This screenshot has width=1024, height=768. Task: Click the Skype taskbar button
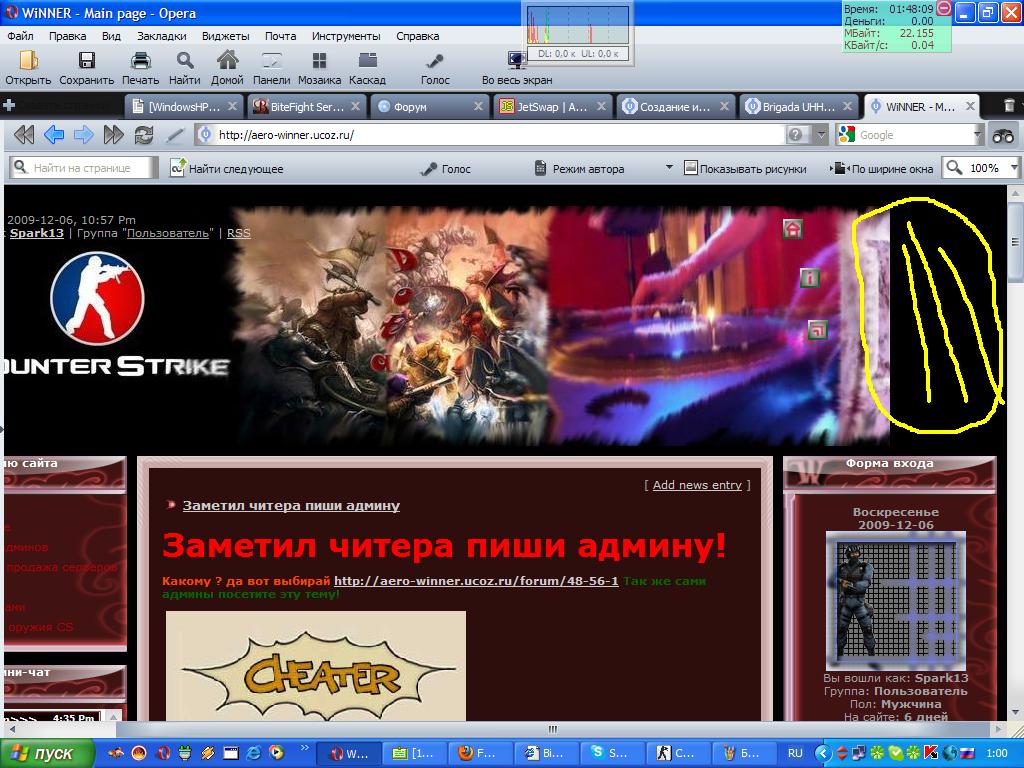[x=613, y=753]
